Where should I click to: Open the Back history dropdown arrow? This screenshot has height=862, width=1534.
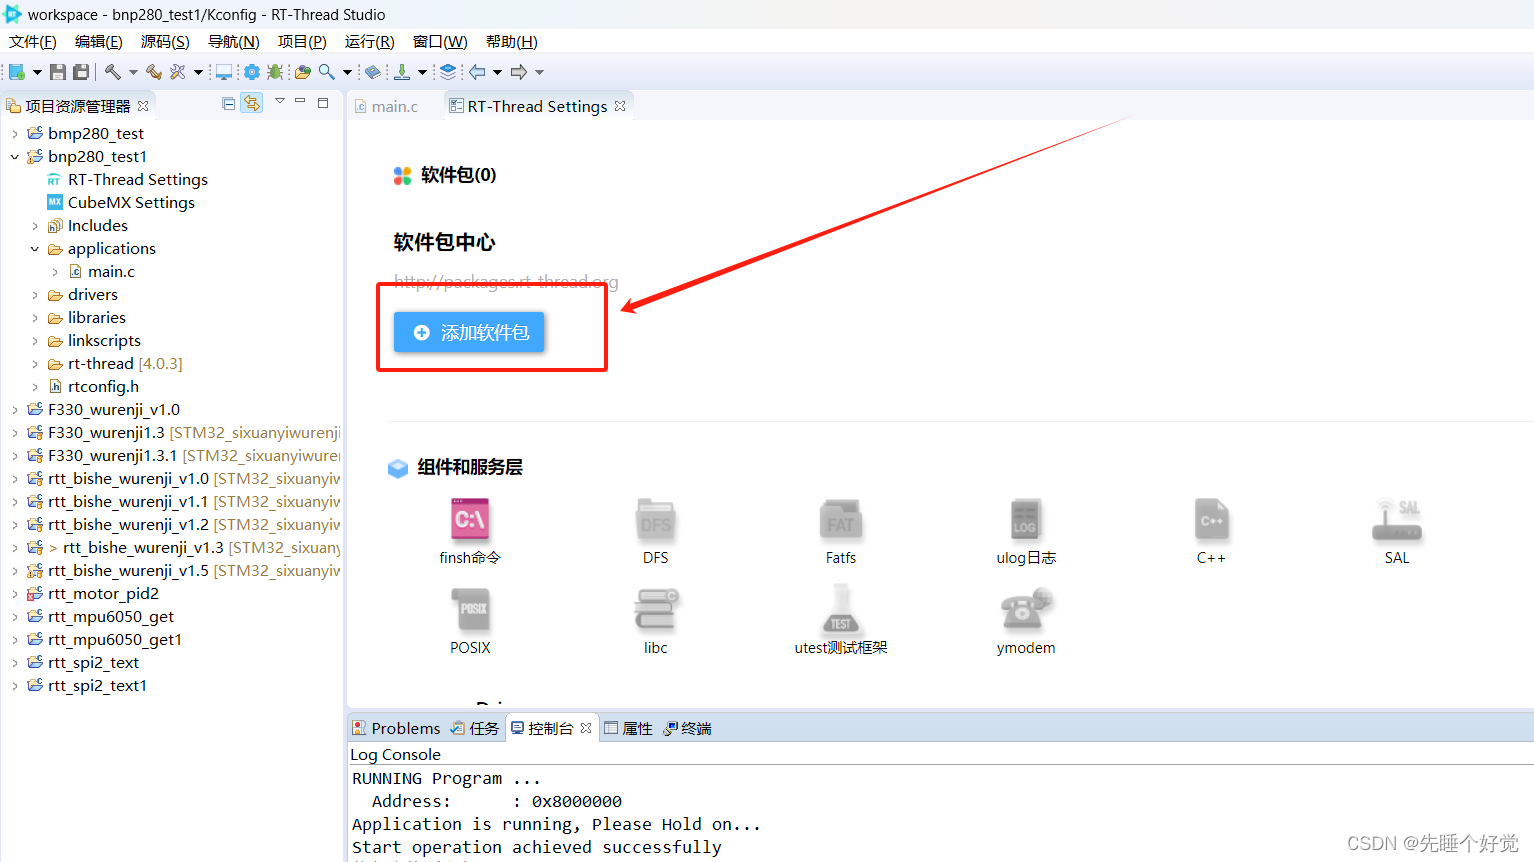(x=497, y=72)
